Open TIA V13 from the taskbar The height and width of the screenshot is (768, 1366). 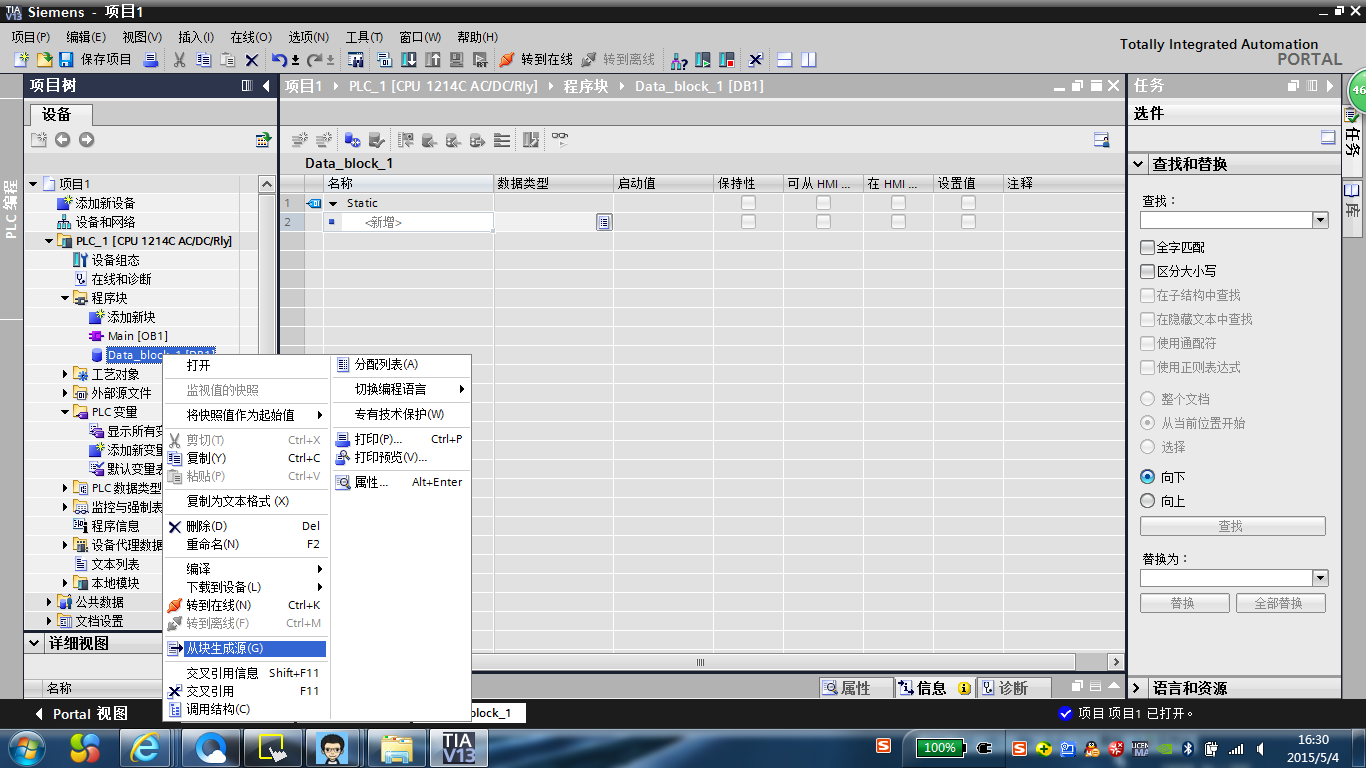pos(459,747)
